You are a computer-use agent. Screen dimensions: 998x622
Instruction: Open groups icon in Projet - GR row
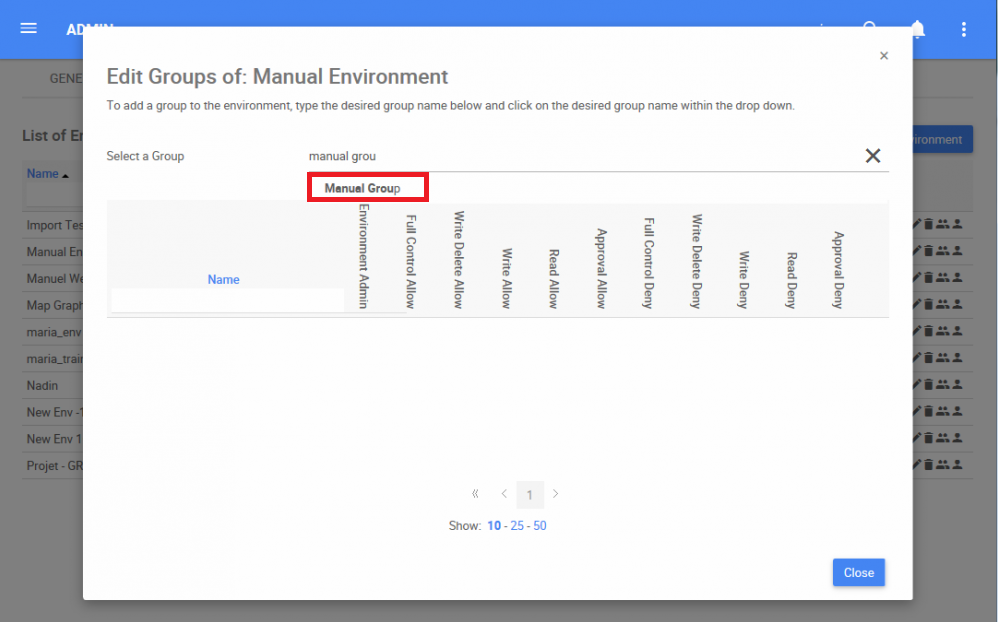943,465
